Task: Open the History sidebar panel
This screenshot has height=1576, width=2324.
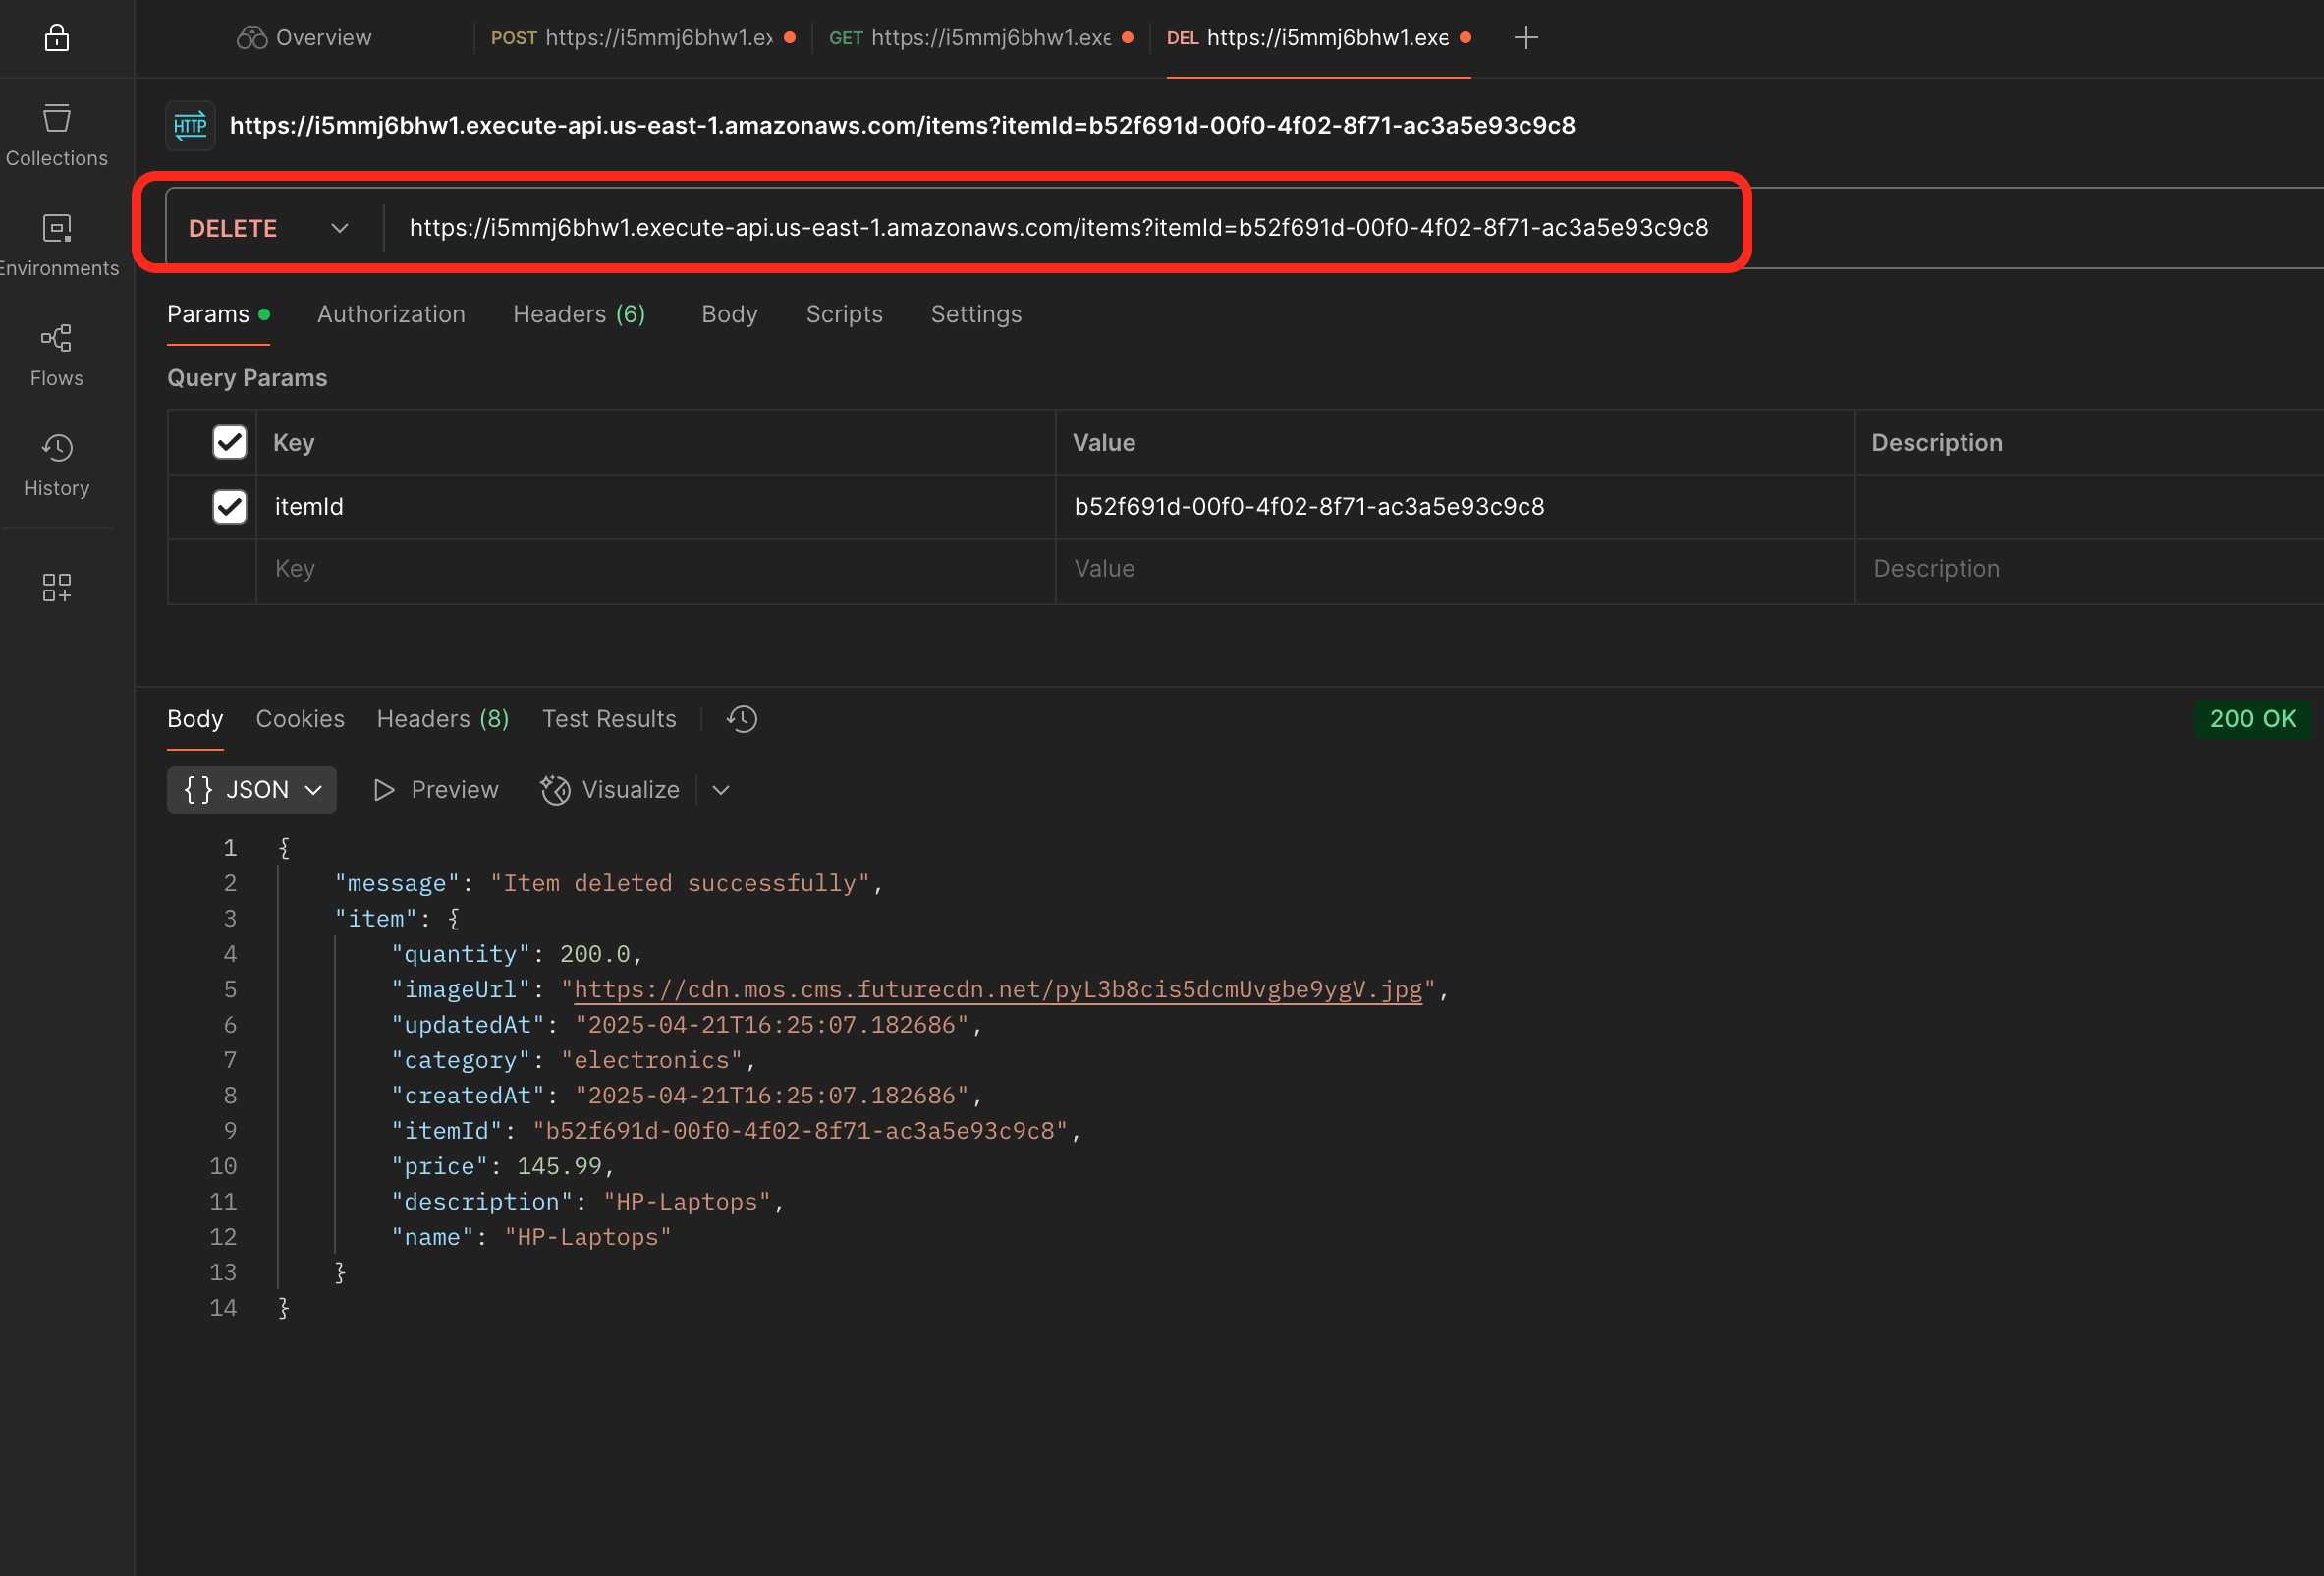Action: pyautogui.click(x=57, y=465)
